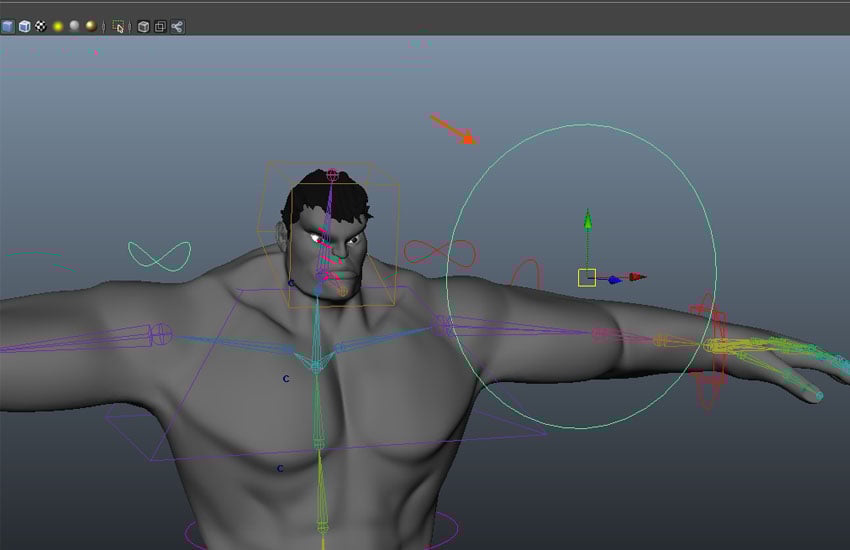Click the grey sphere shadows icon

pos(74,27)
